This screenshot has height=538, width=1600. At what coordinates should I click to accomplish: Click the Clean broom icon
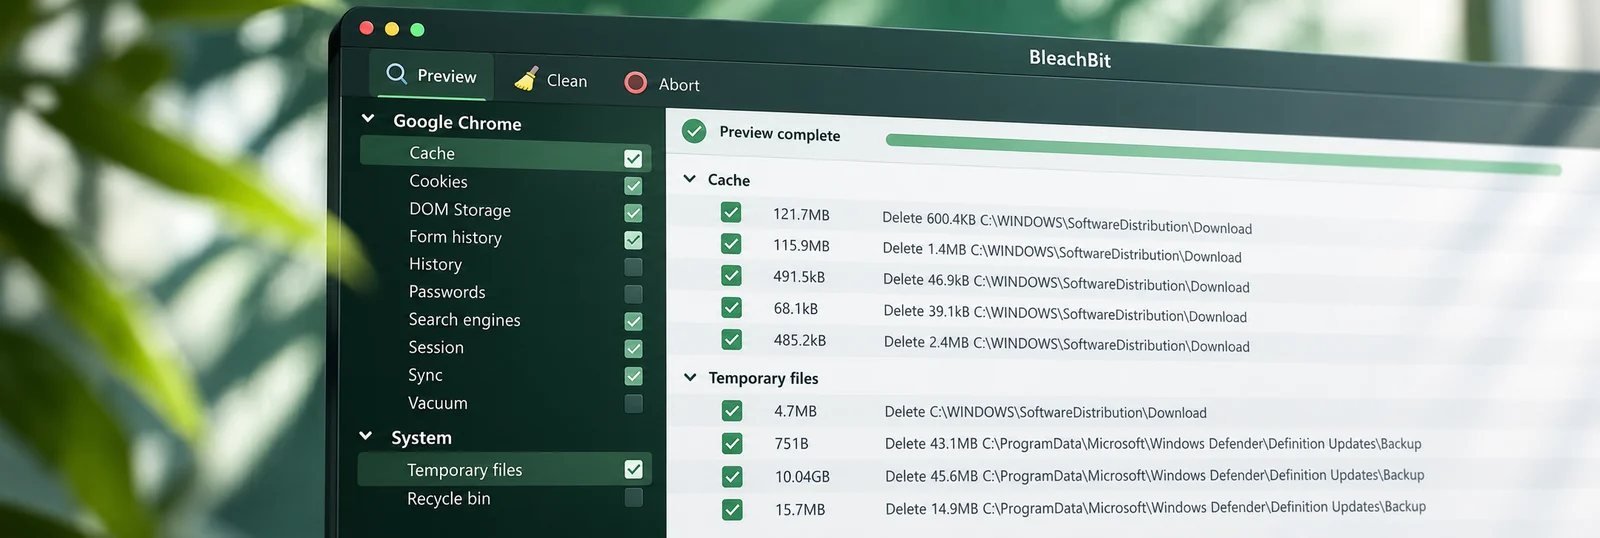click(526, 79)
